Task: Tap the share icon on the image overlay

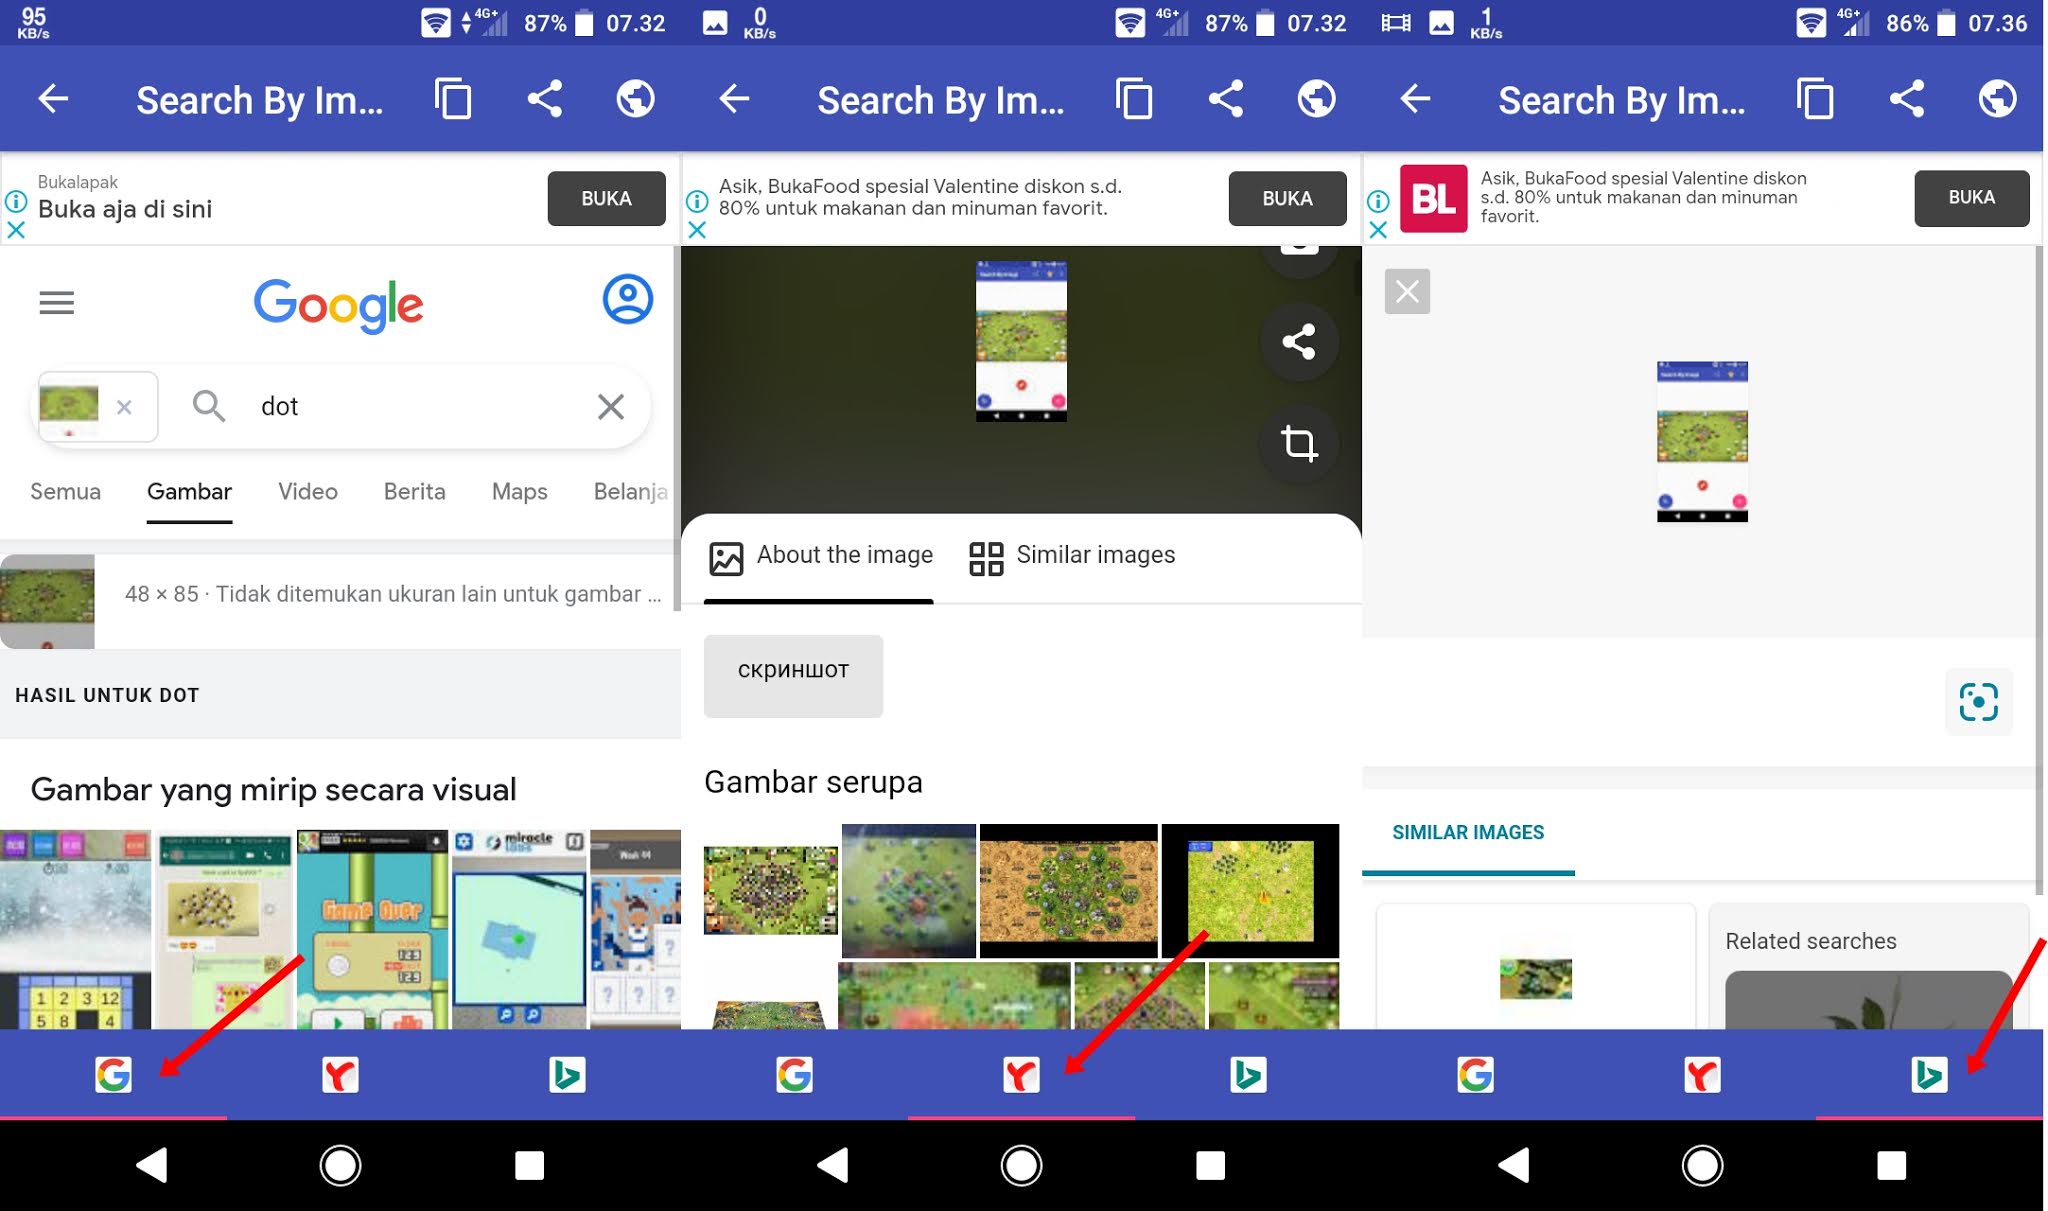Action: (1300, 341)
